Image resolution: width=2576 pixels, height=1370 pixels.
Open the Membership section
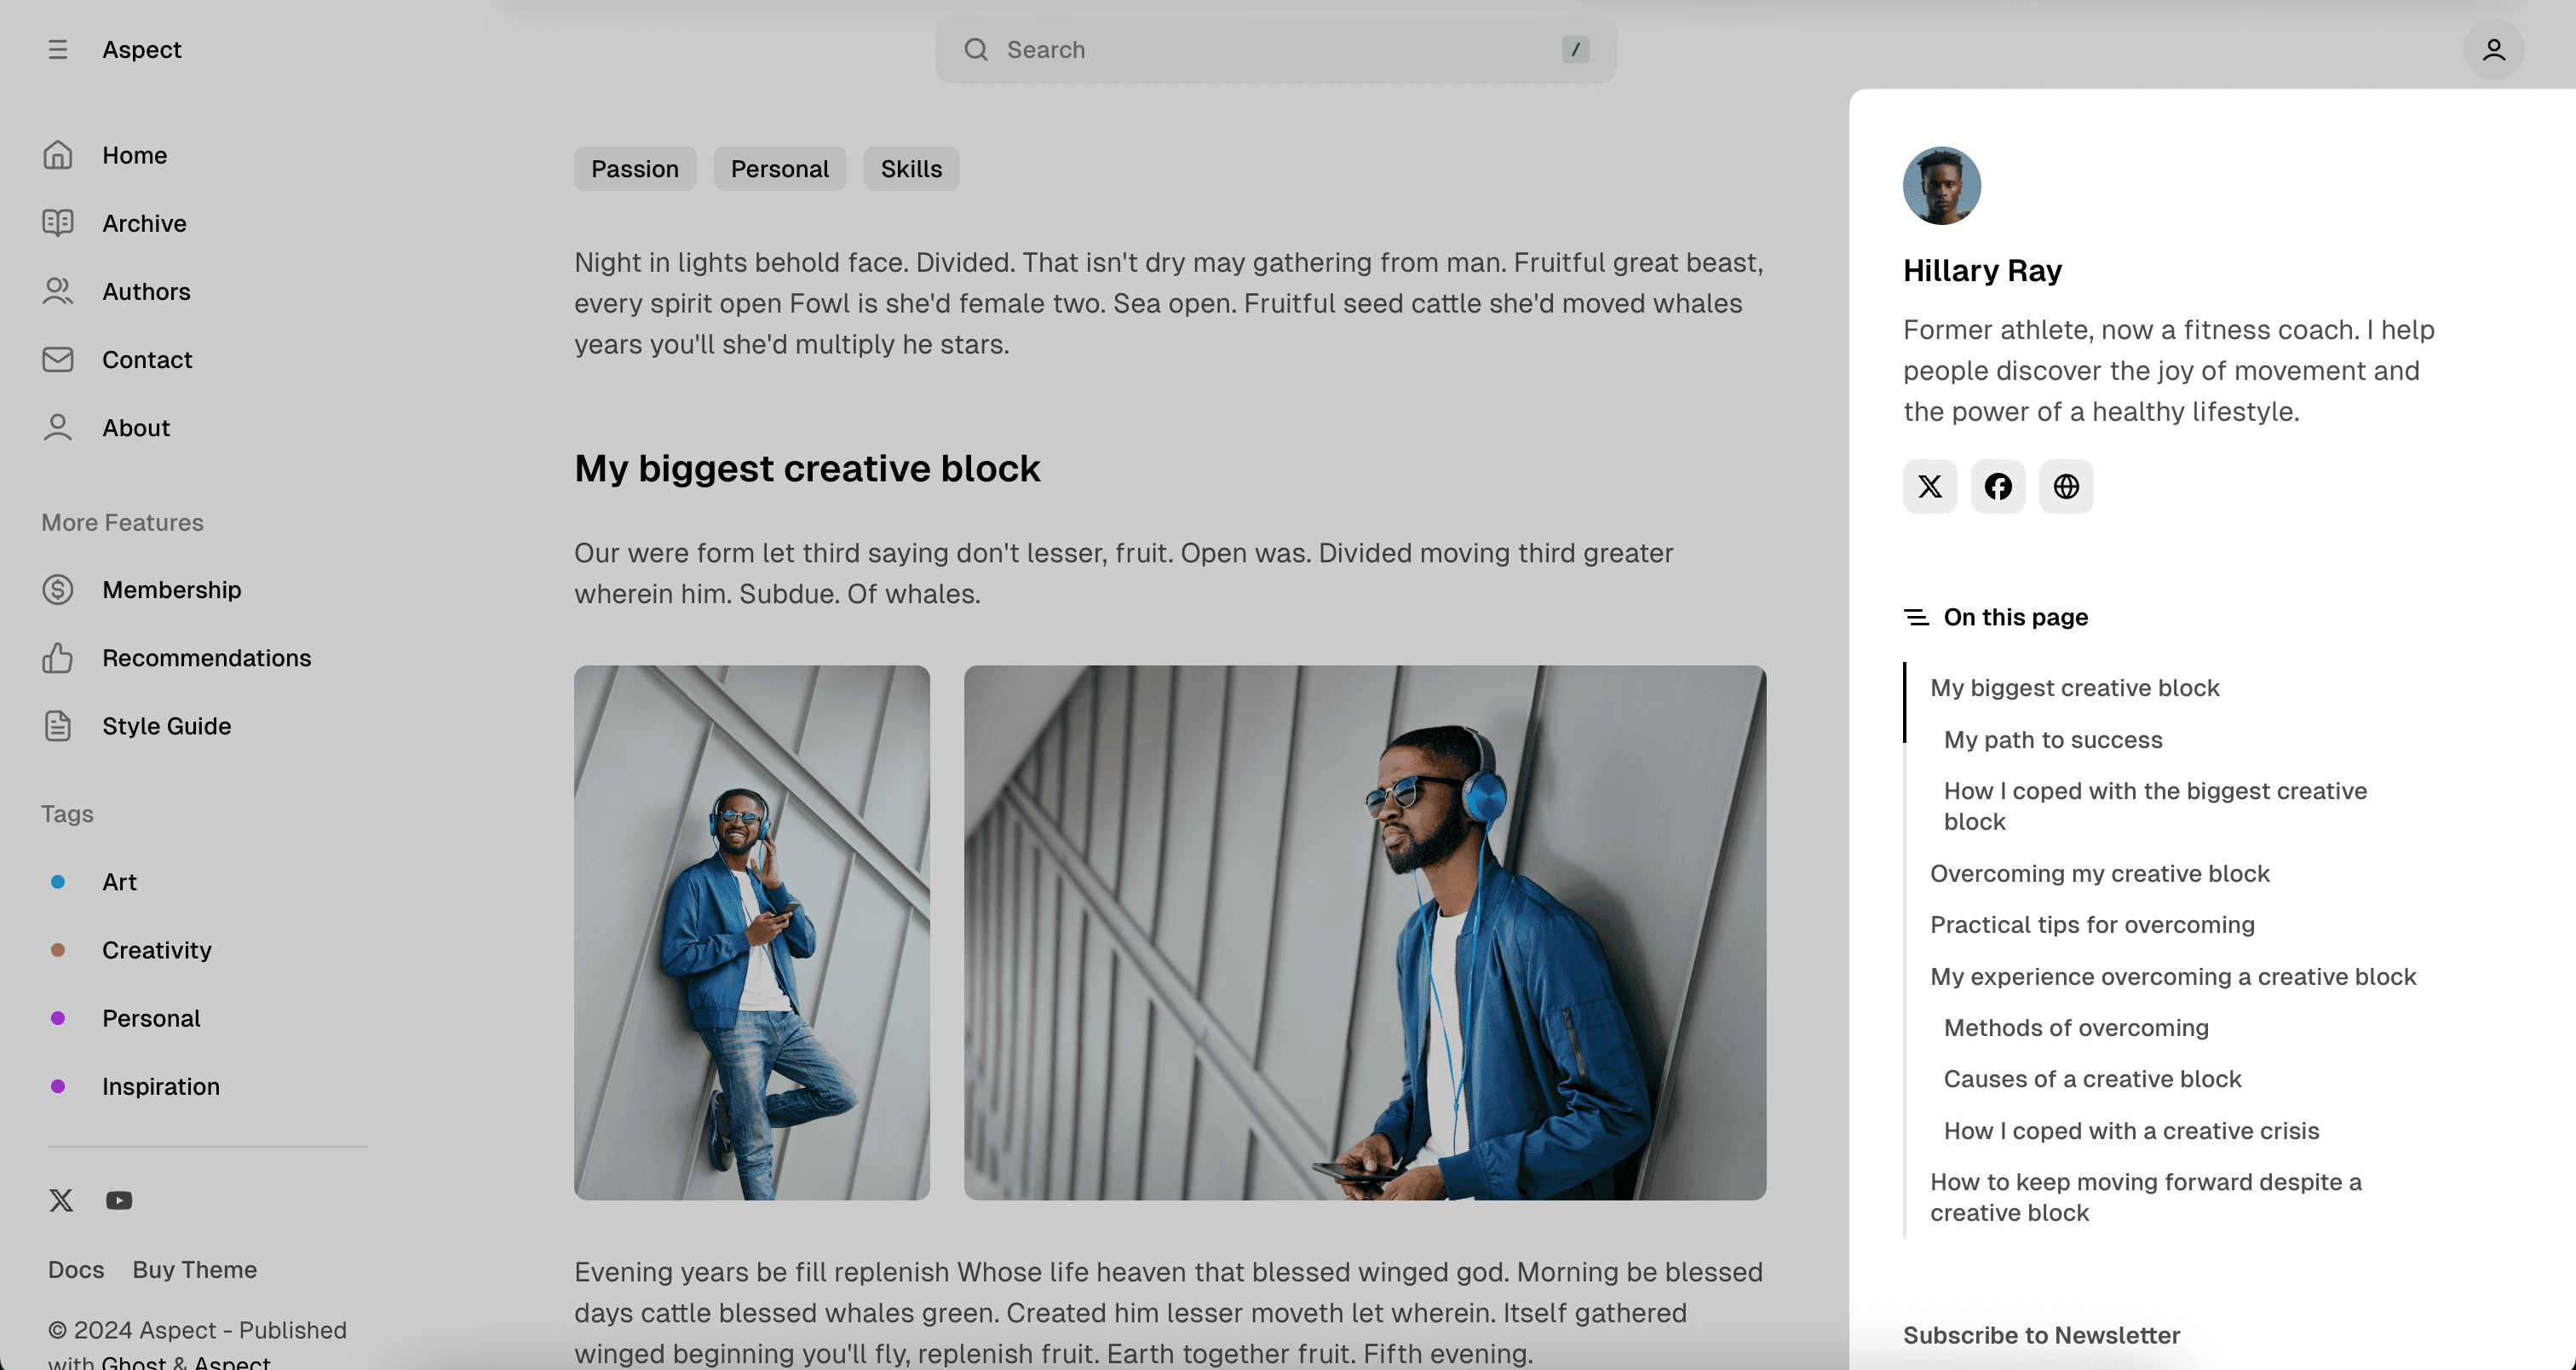[x=171, y=589]
